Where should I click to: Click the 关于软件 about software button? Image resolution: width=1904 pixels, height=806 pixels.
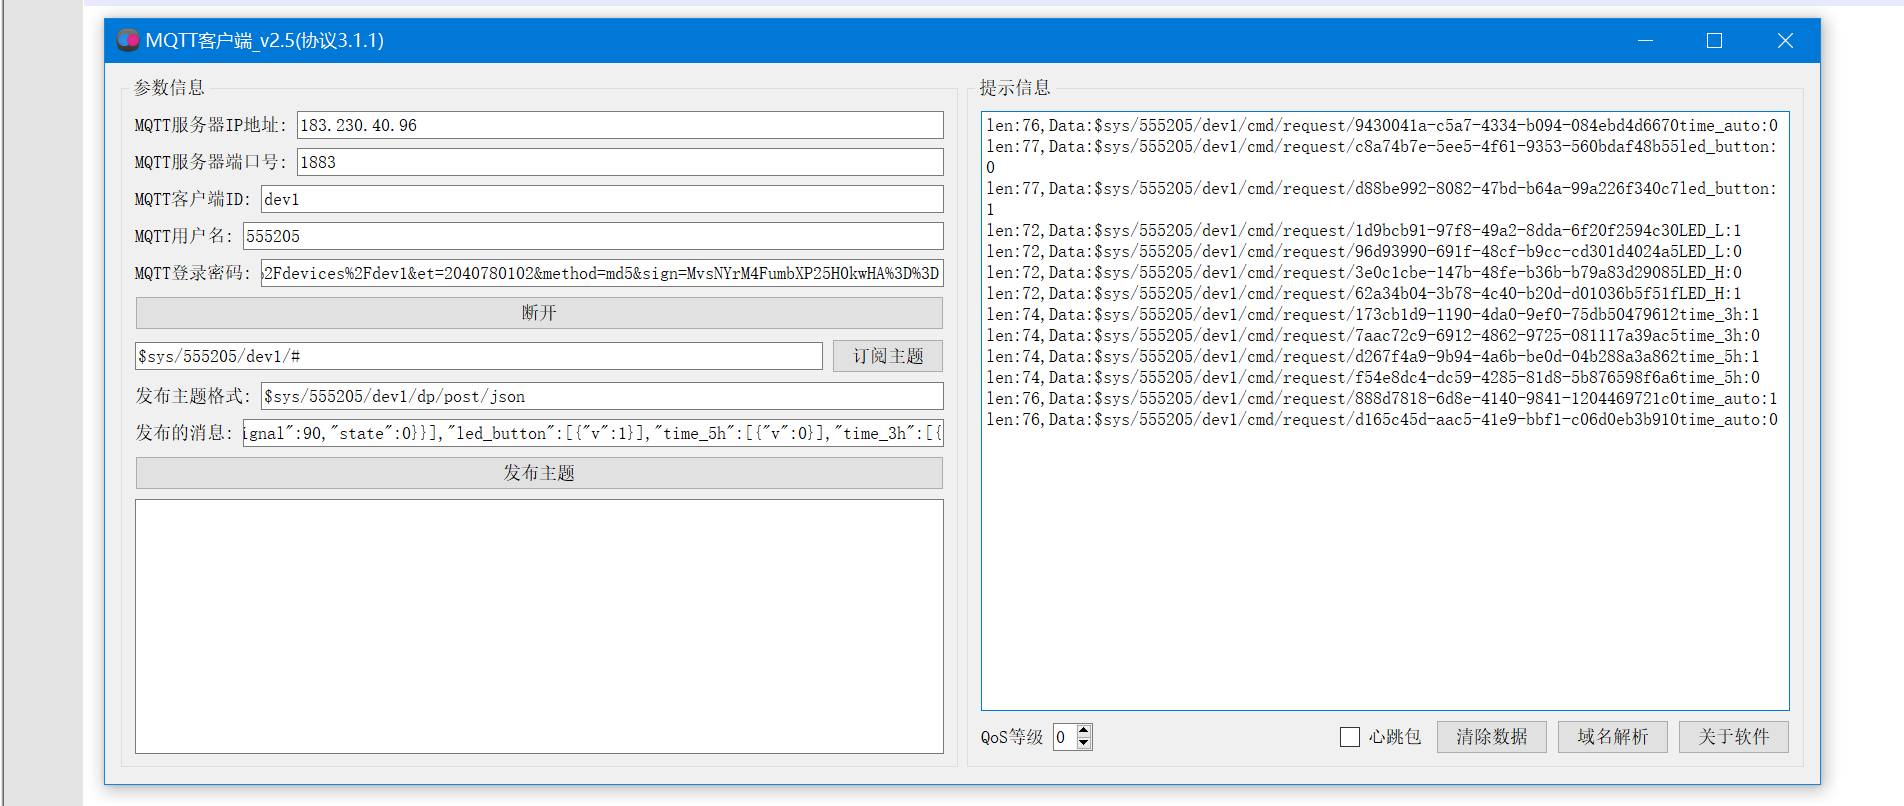pyautogui.click(x=1734, y=737)
